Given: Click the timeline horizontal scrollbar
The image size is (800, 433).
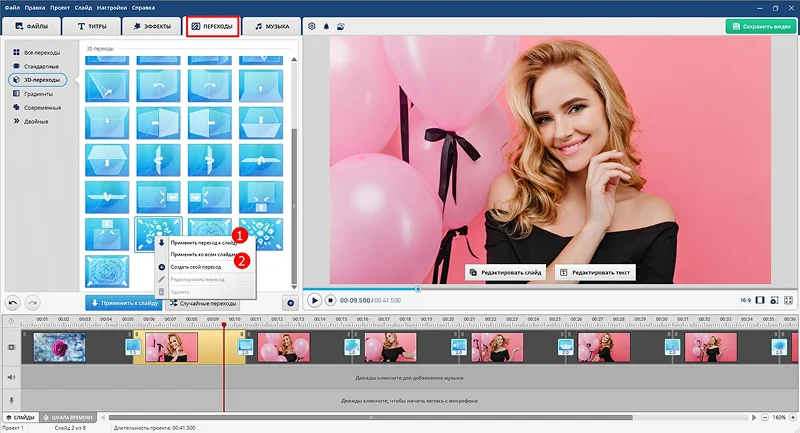Looking at the screenshot, I should point(371,417).
